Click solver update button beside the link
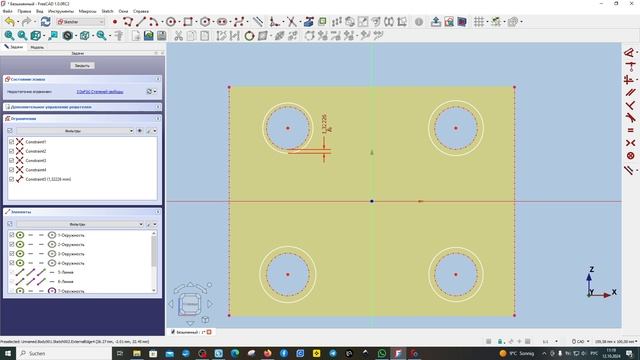Viewport: 640px width, 360px height. click(x=149, y=91)
